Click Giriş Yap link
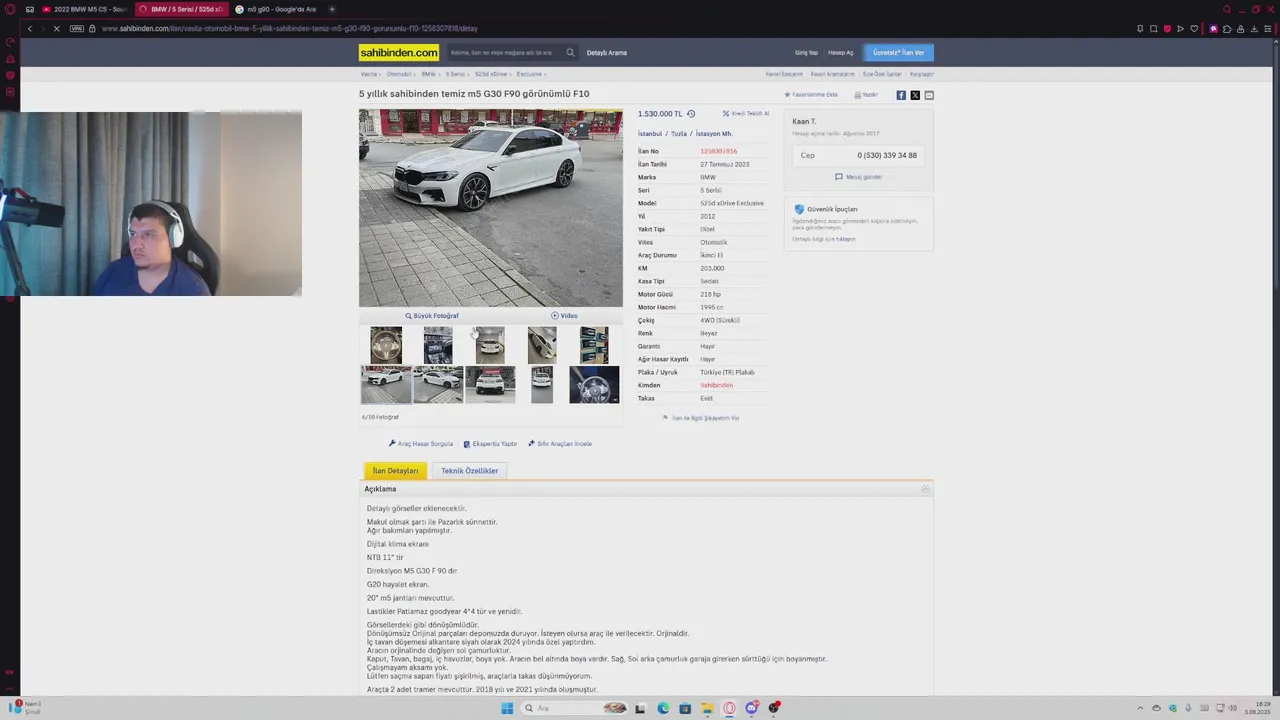 (806, 53)
